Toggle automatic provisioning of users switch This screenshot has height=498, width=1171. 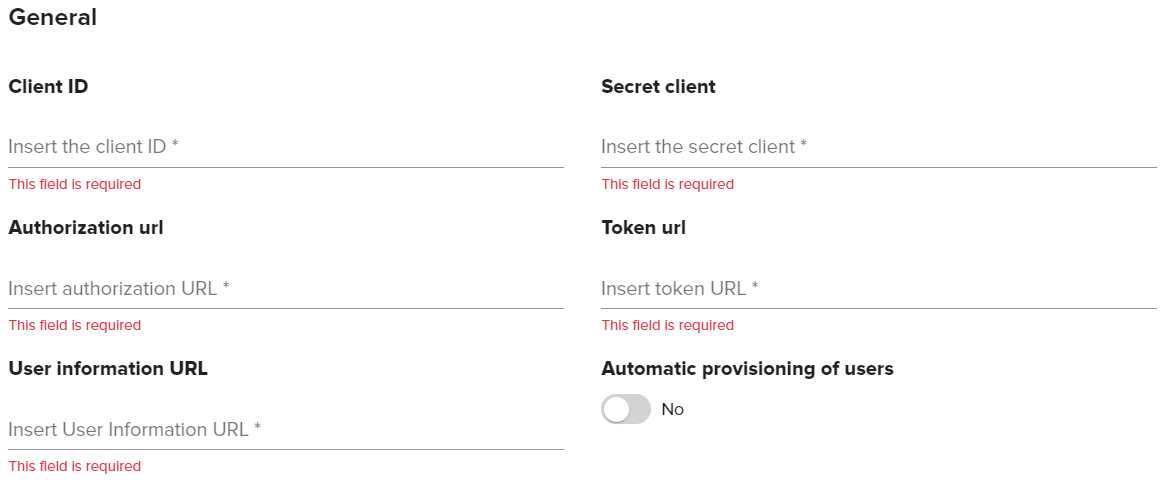click(x=626, y=409)
